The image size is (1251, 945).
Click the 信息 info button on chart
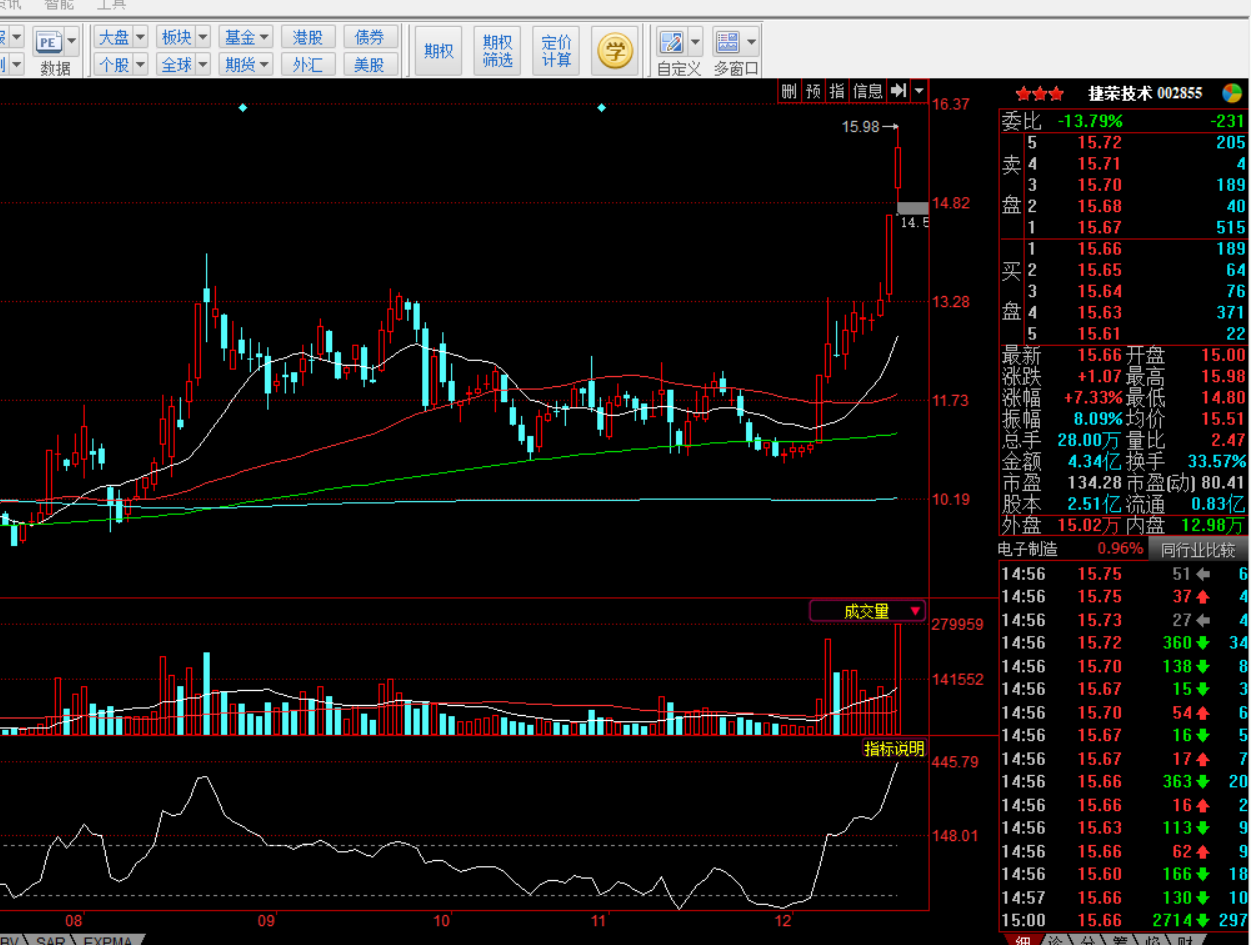[868, 91]
